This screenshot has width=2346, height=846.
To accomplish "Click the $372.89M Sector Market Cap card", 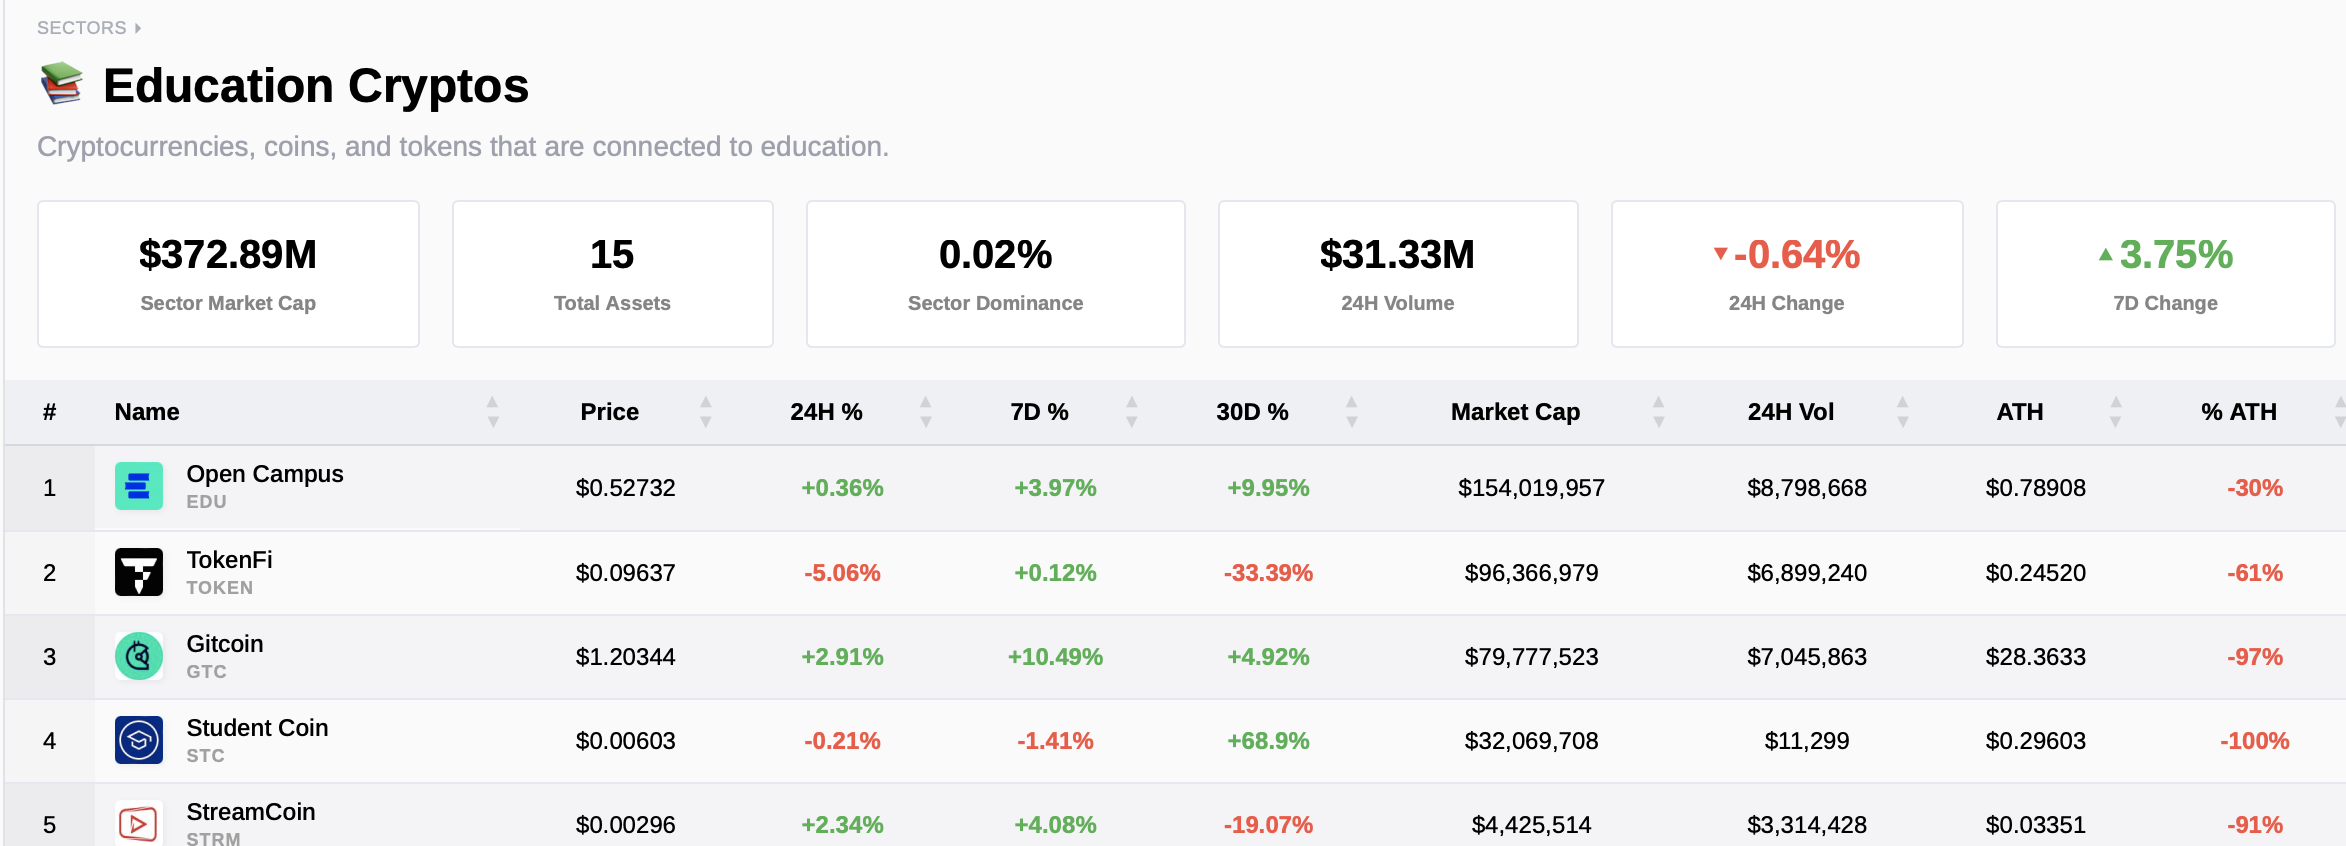I will tap(228, 274).
